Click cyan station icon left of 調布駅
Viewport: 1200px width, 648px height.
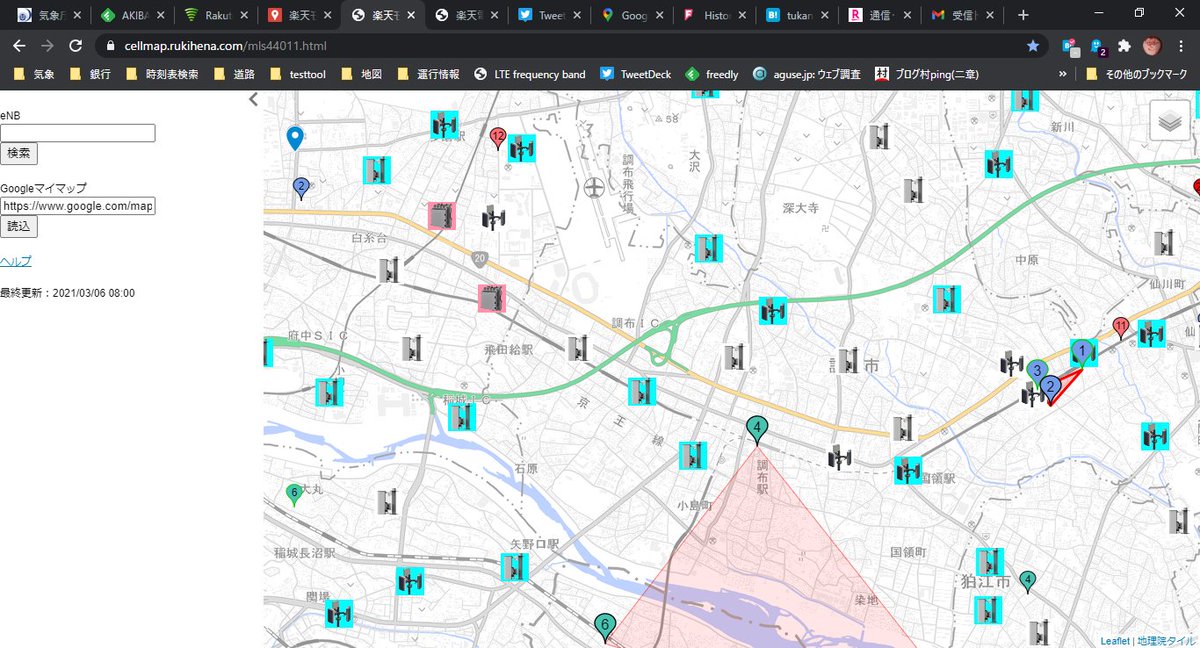click(692, 456)
